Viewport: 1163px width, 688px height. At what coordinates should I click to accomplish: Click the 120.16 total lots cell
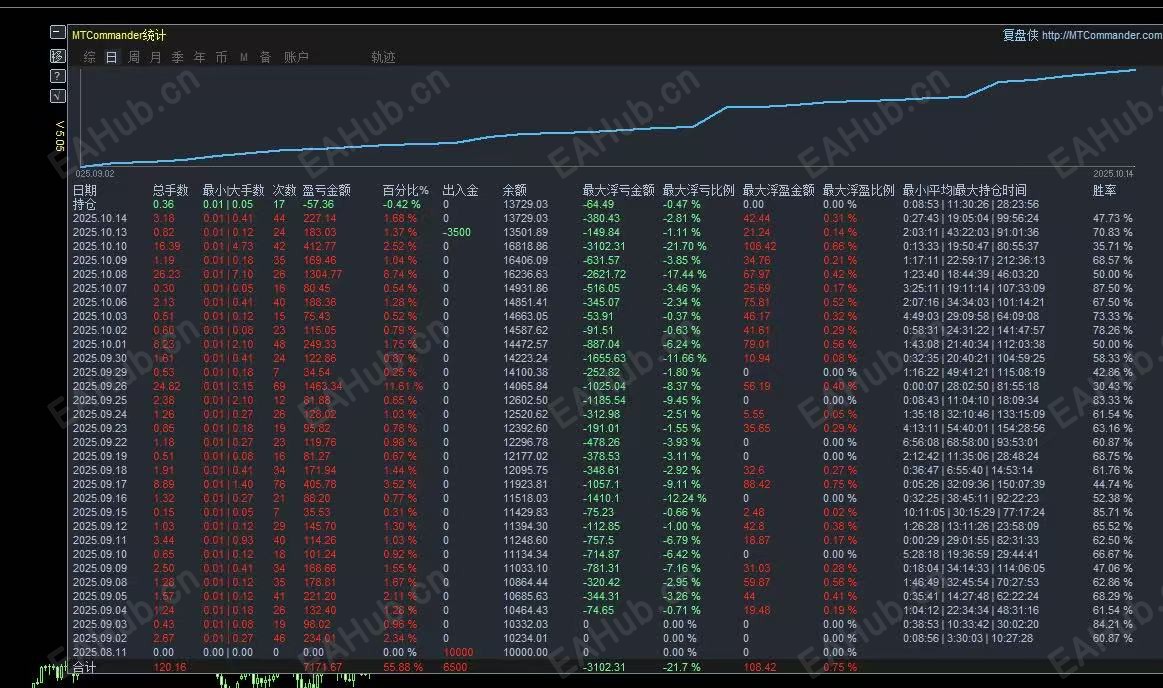point(170,667)
